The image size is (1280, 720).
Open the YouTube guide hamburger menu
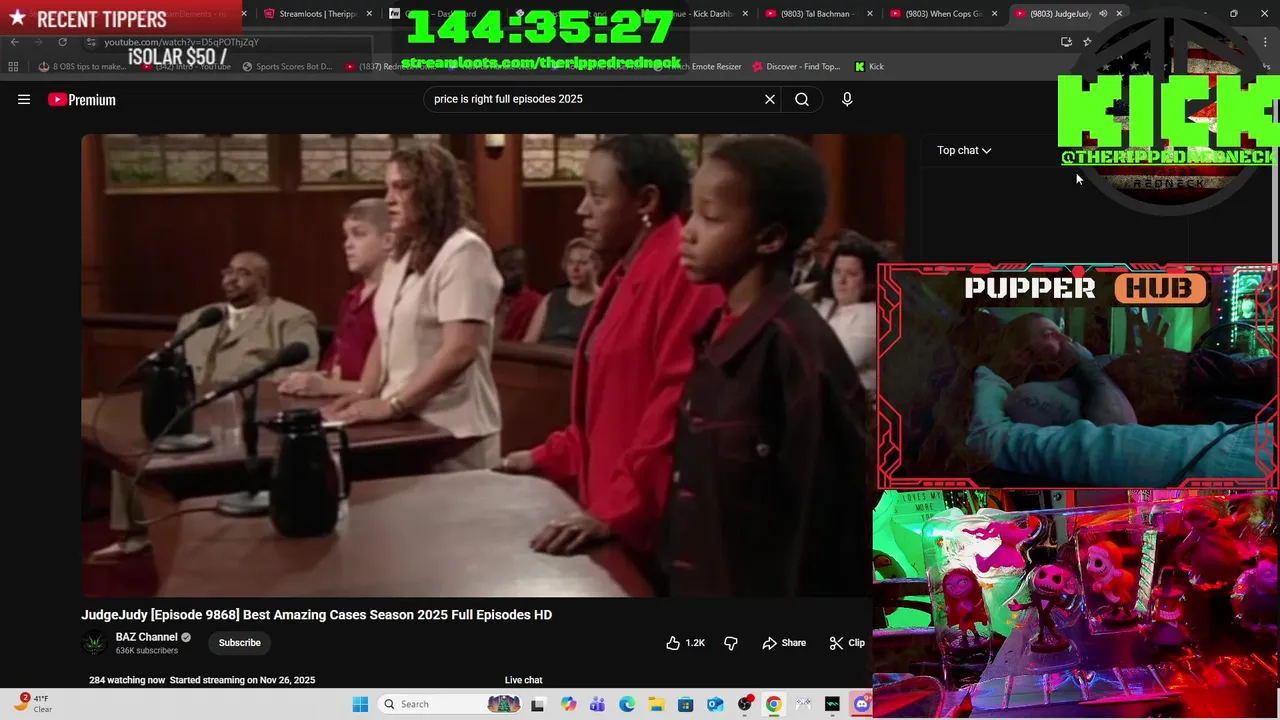(24, 99)
